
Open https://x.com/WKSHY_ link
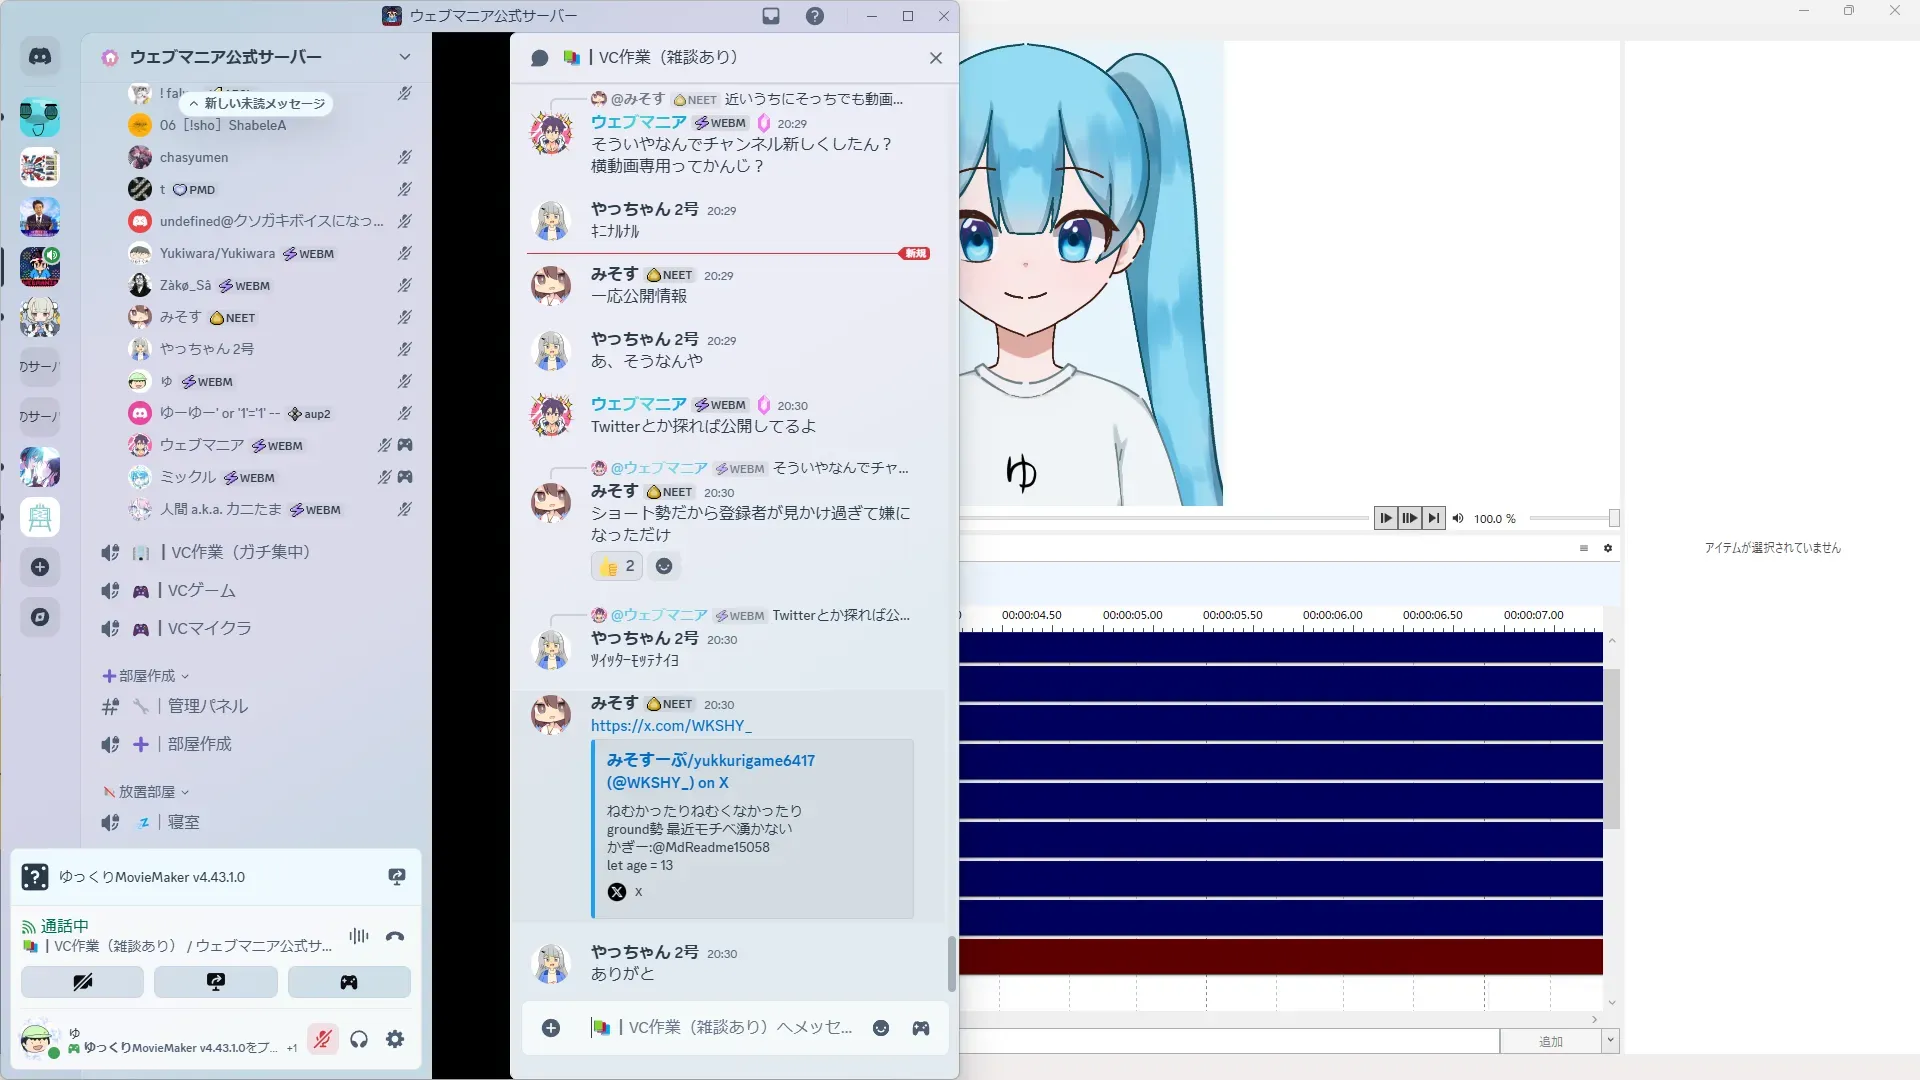click(670, 726)
